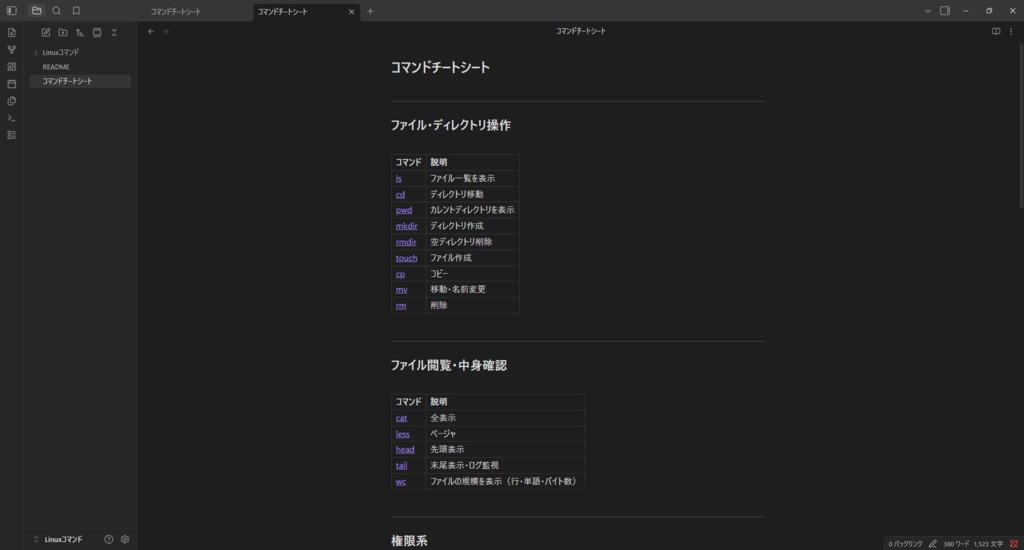
Task: Open graph view icon
Action: [x=12, y=50]
